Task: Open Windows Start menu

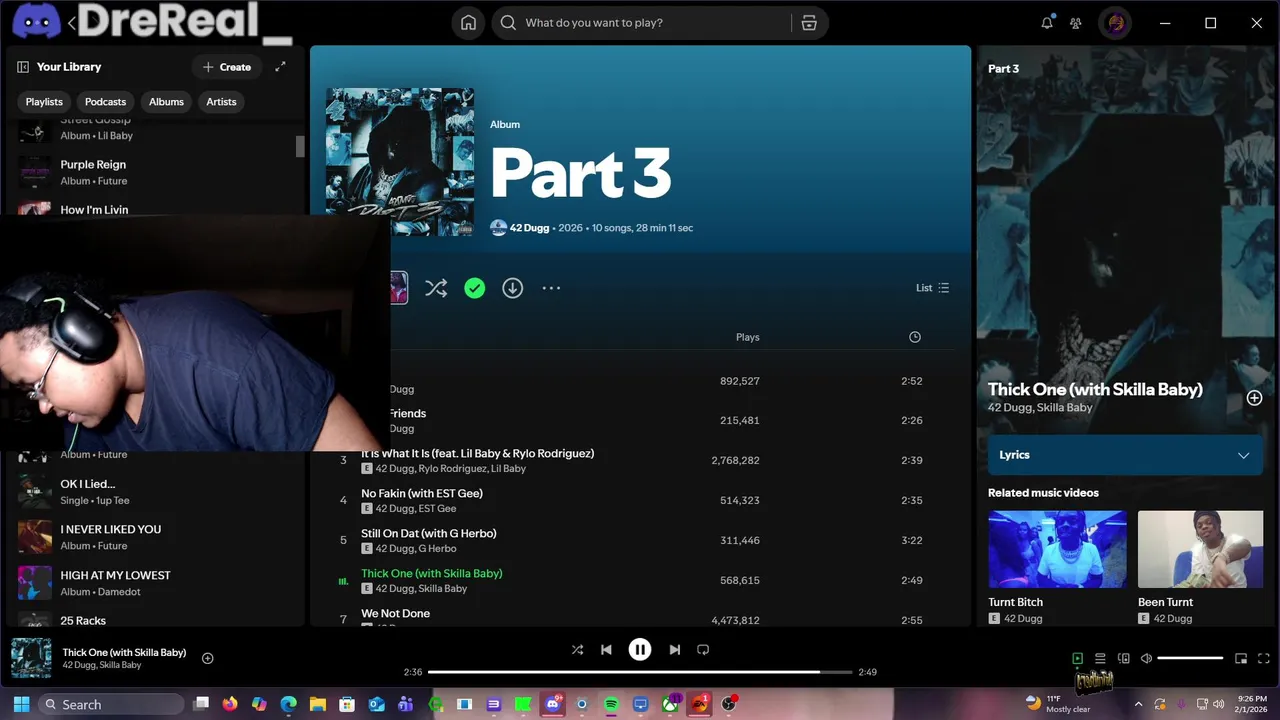Action: 21,704
